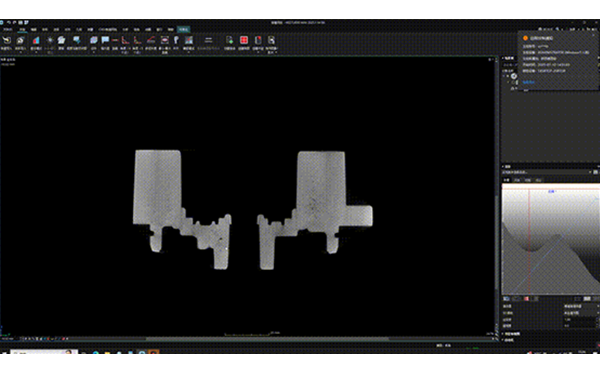Select the first tab above the histogram
Image resolution: width=600 pixels, height=371 pixels.
point(506,180)
